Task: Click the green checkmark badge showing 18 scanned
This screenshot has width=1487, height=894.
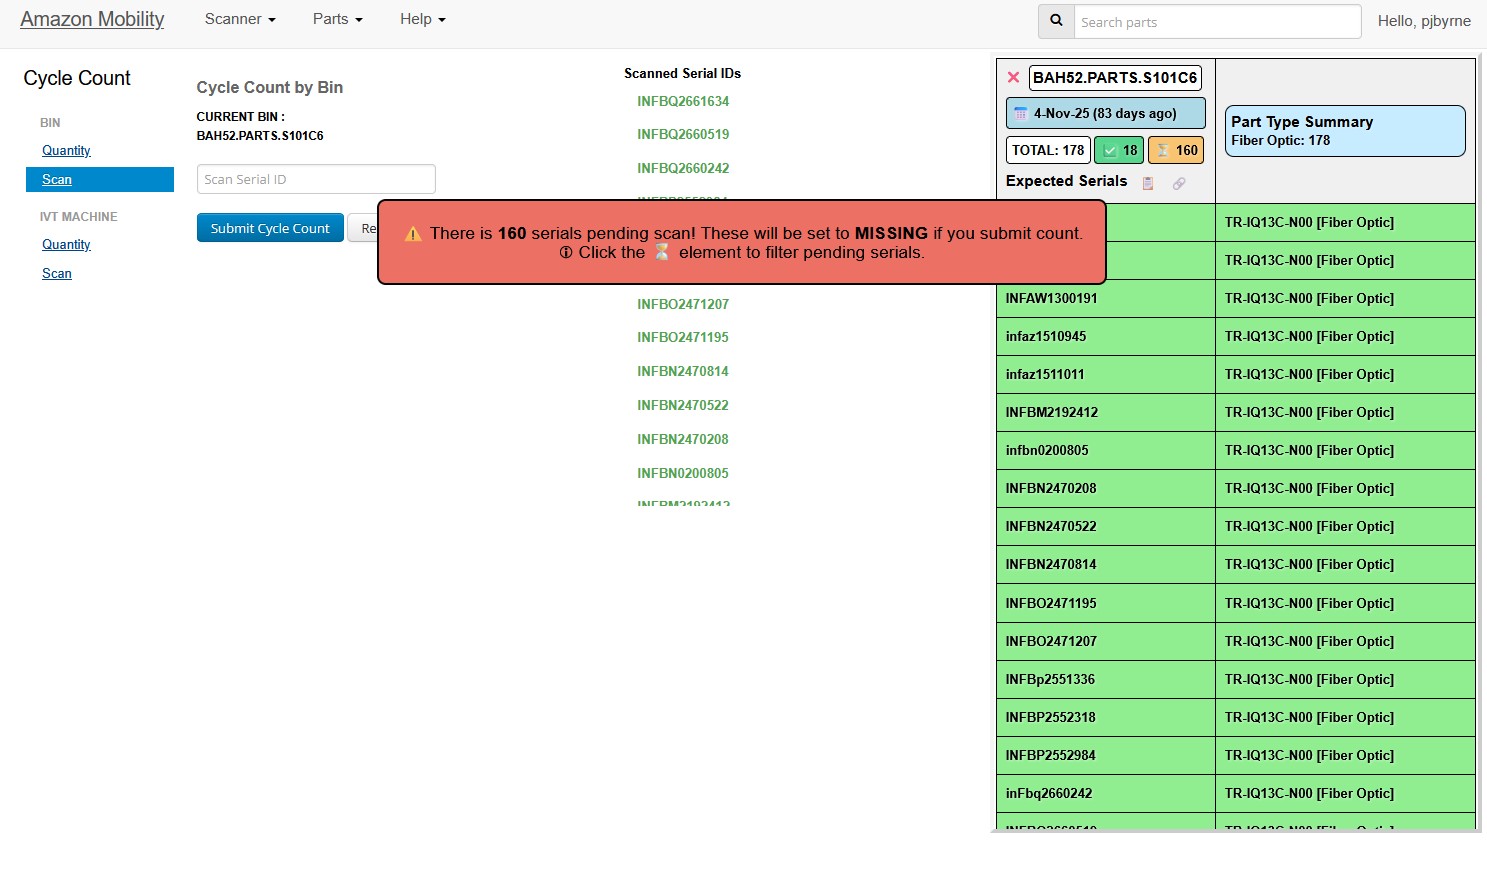Action: click(1118, 150)
